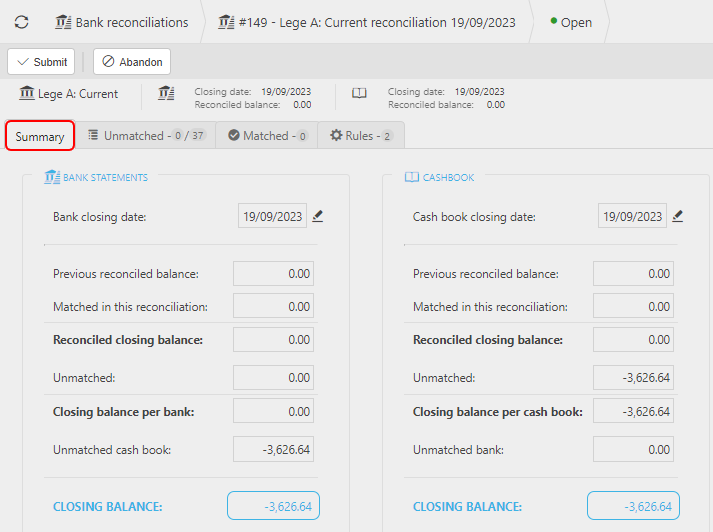Click the bank Unmatched cash book amount field
Image resolution: width=713 pixels, height=532 pixels.
273,450
